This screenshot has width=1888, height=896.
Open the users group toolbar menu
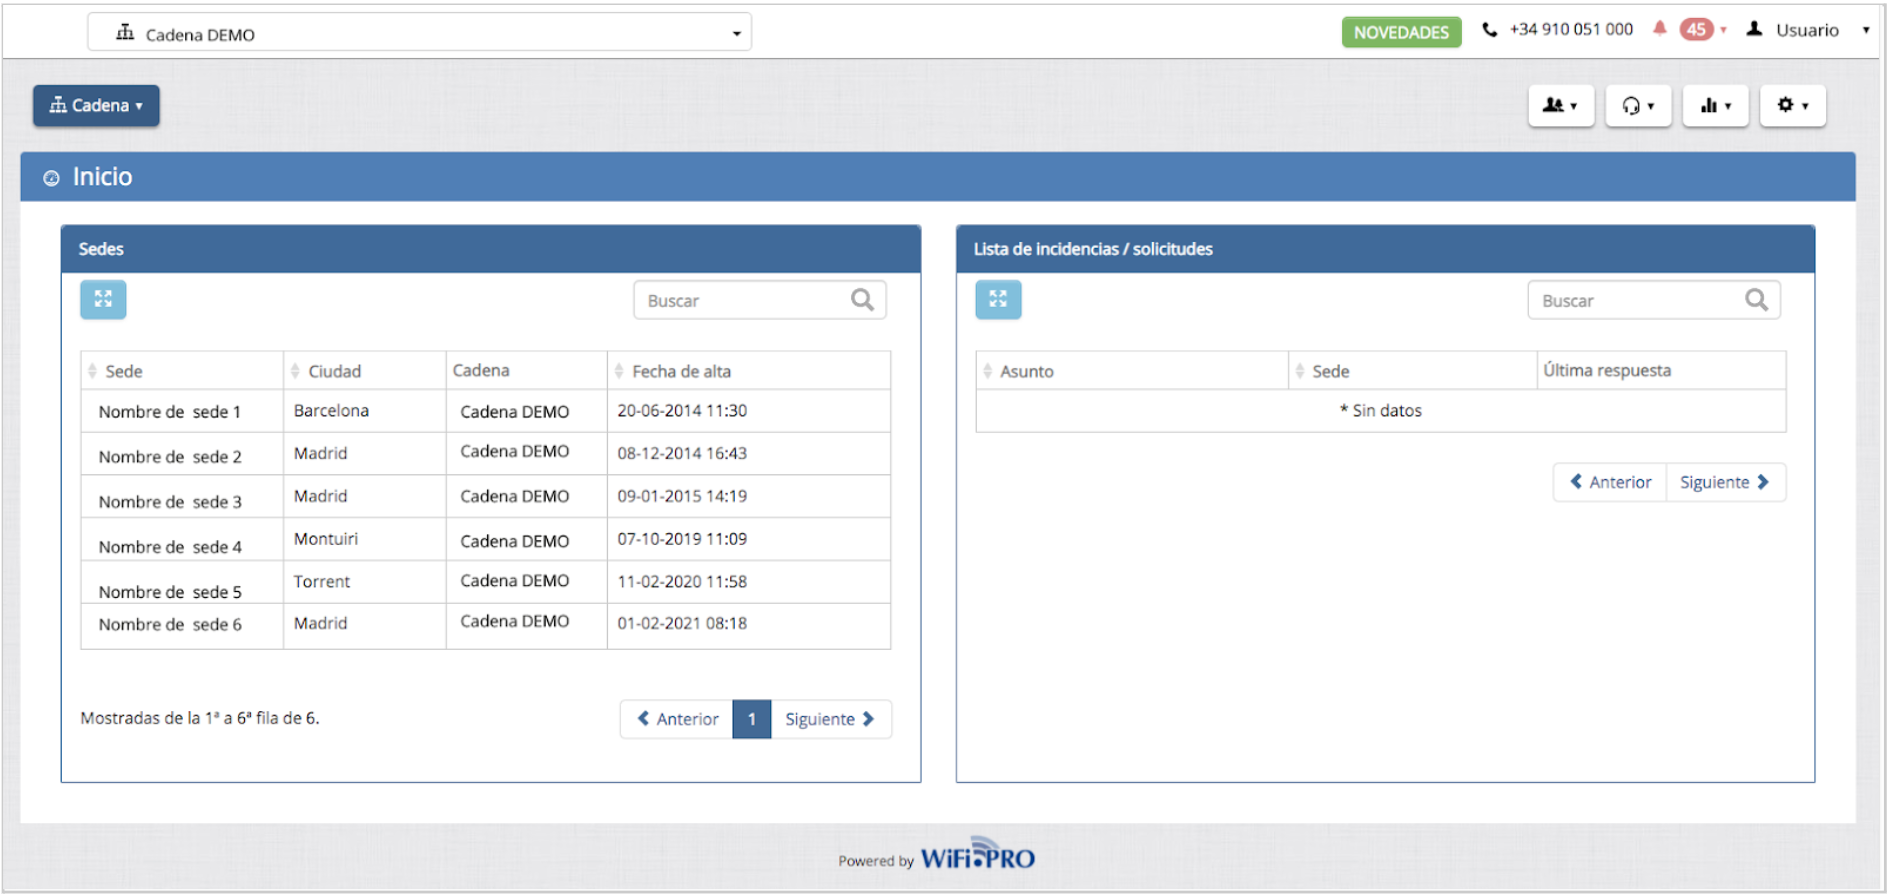[x=1560, y=106]
